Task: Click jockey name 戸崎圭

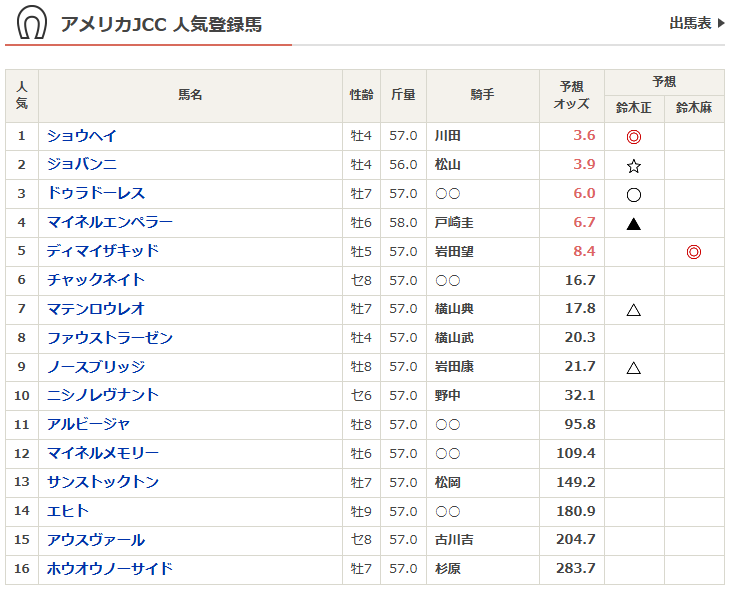Action: [454, 223]
